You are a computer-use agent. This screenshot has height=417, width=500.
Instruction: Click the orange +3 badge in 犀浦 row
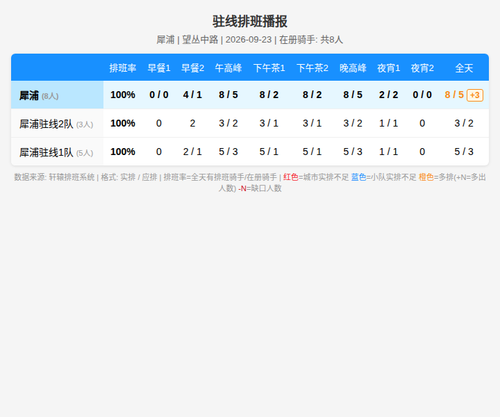tap(475, 95)
